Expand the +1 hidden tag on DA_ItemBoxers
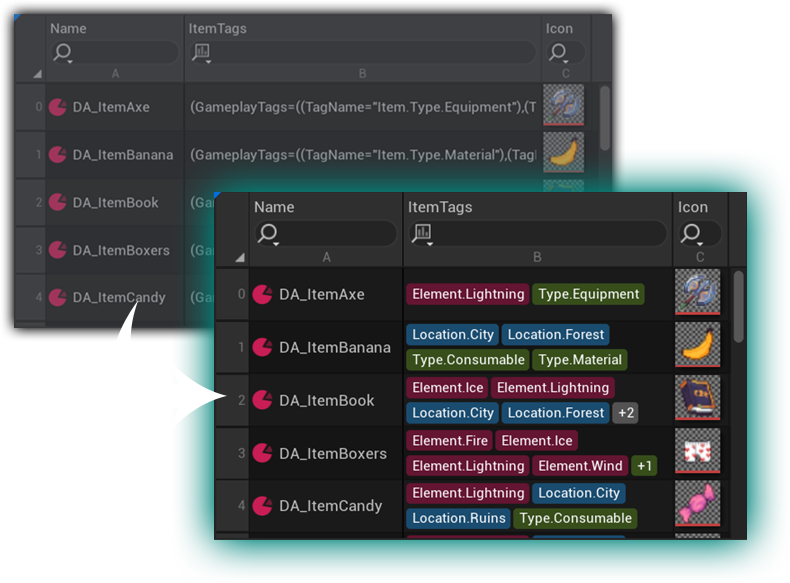 tap(645, 466)
